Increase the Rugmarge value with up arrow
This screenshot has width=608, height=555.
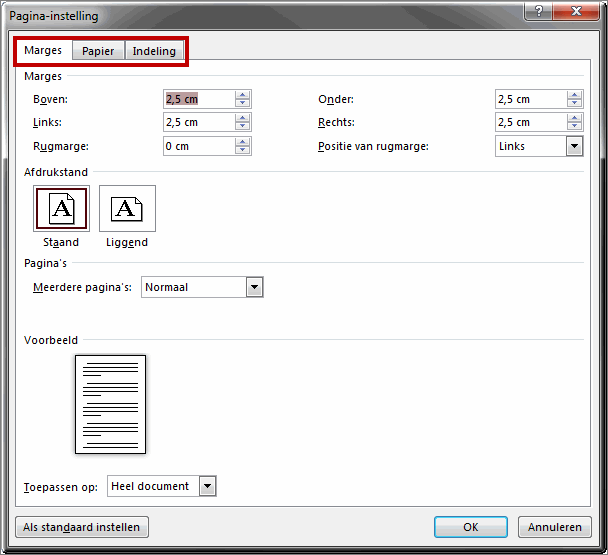(x=243, y=142)
